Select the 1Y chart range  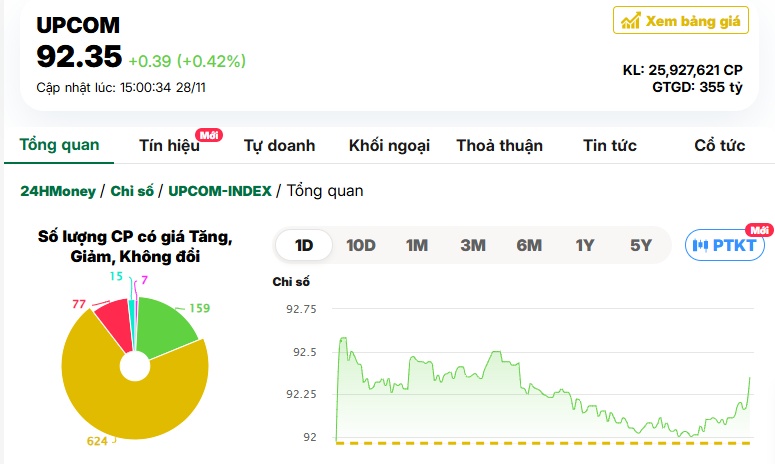(585, 245)
